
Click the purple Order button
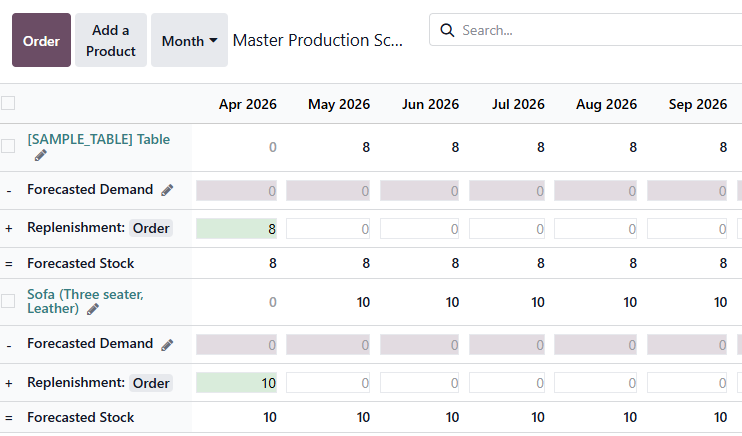pyautogui.click(x=41, y=41)
